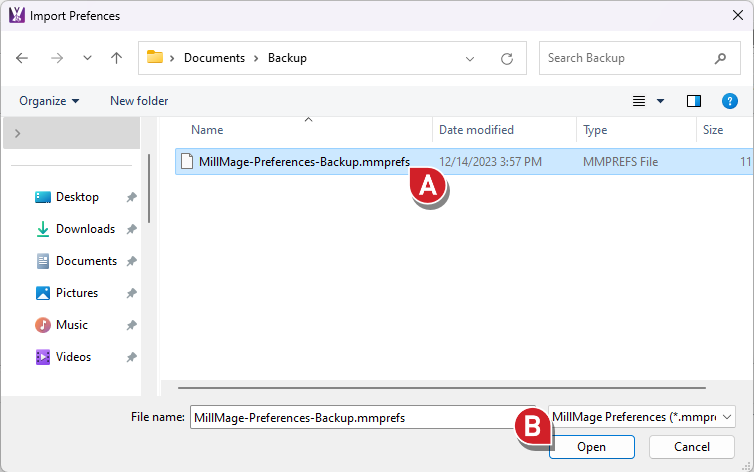Screen dimensions: 754x472
Task: Open the Organize dropdown menu
Action: (x=49, y=101)
